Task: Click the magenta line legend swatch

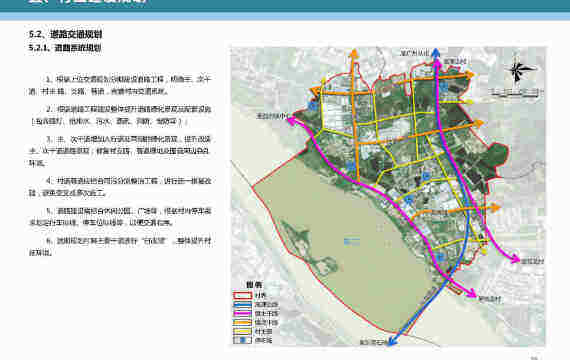Action: point(242,313)
